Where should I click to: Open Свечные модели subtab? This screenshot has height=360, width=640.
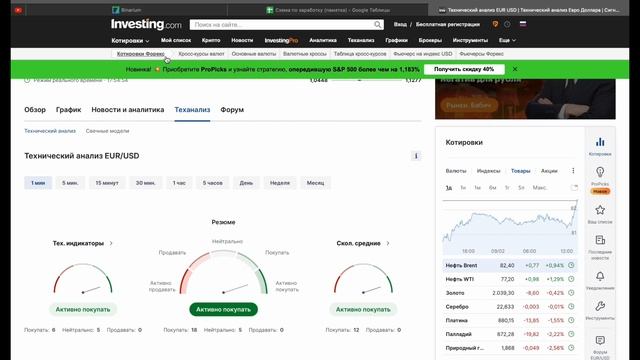pos(107,131)
